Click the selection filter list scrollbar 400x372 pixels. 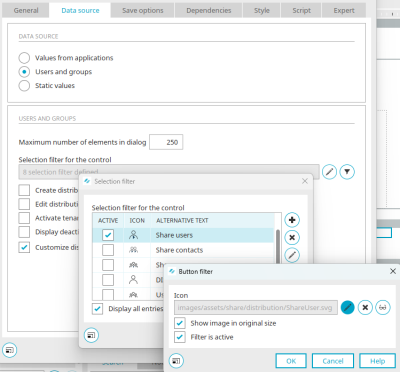point(278,246)
